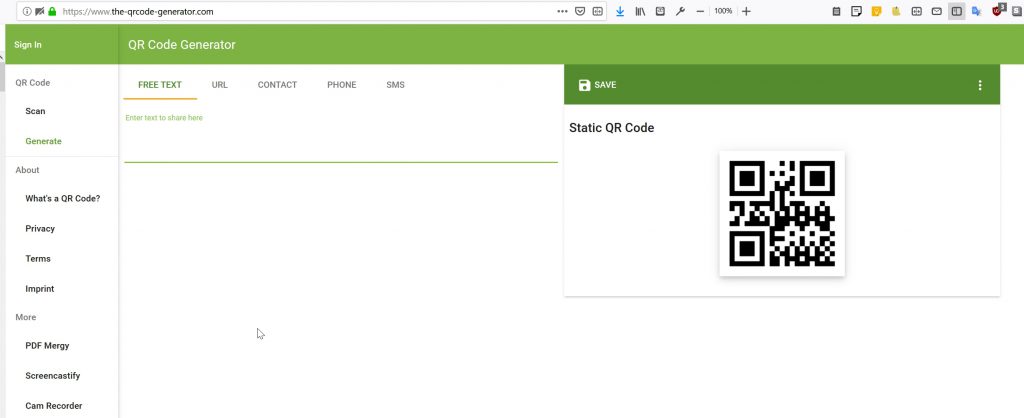Open the Scan sidebar item

pos(35,111)
